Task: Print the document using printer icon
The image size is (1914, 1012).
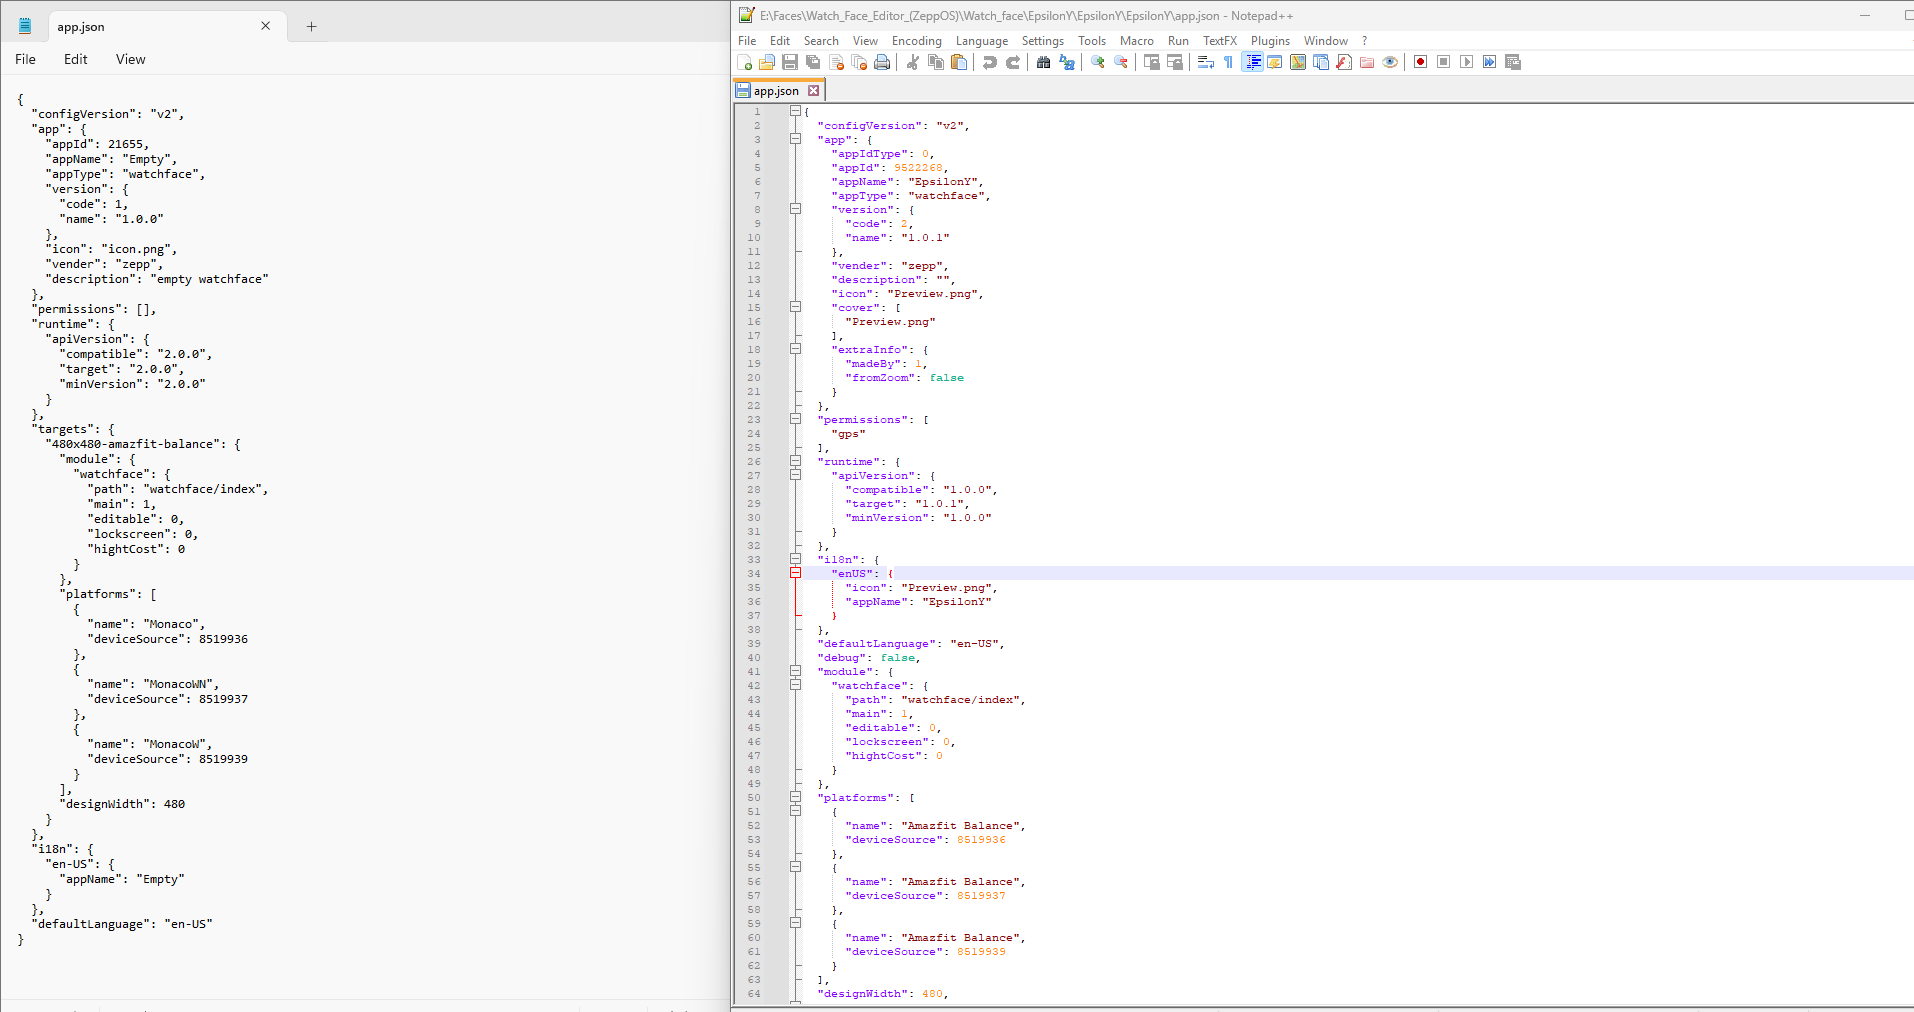Action: pos(882,62)
